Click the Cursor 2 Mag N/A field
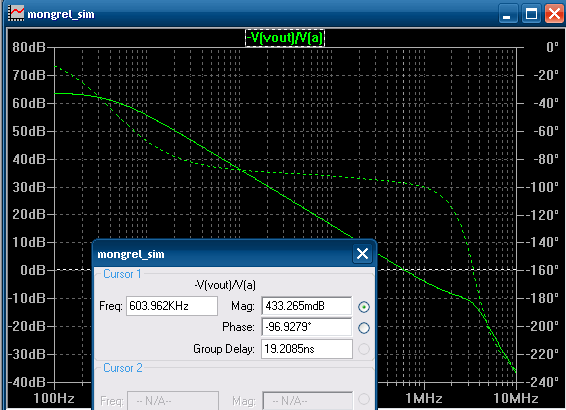The height and width of the screenshot is (410, 566). coord(308,401)
